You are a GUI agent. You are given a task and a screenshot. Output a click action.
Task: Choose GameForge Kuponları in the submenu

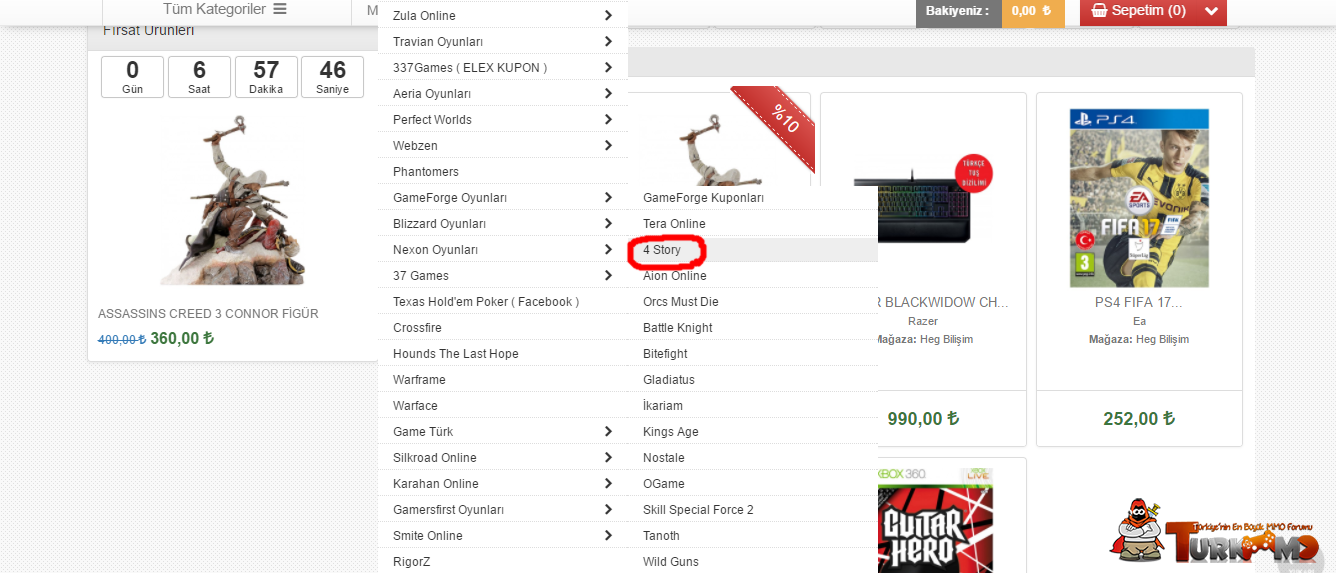coord(753,197)
